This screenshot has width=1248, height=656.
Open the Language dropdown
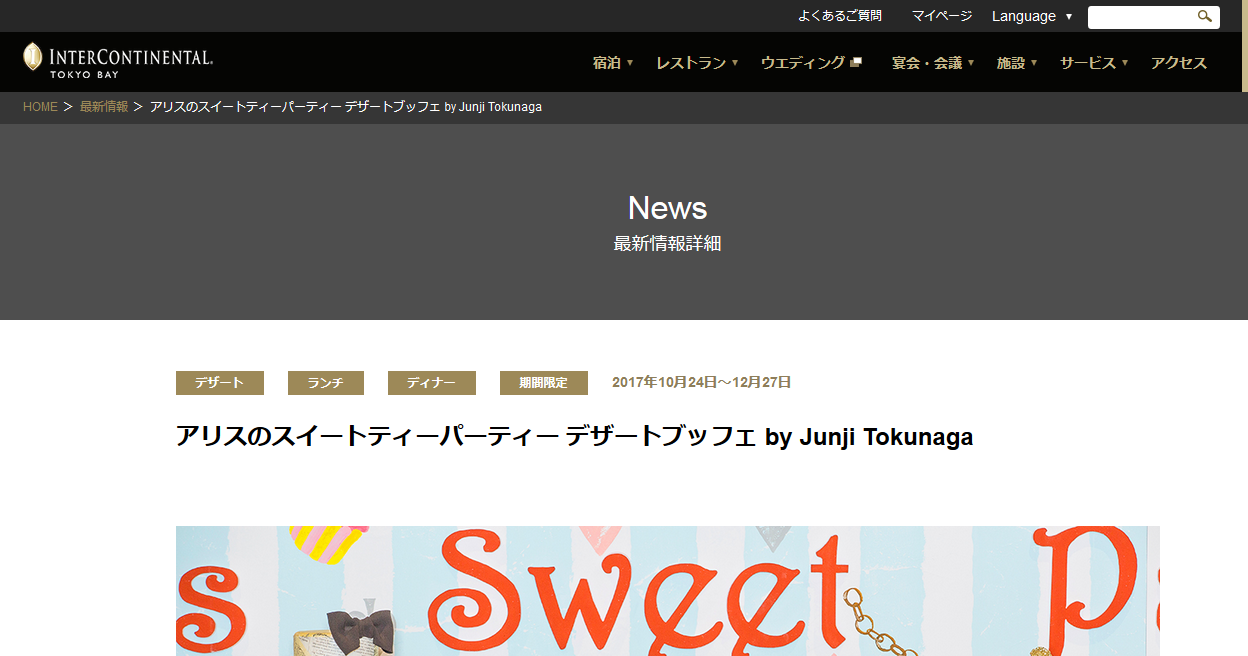click(x=1031, y=16)
